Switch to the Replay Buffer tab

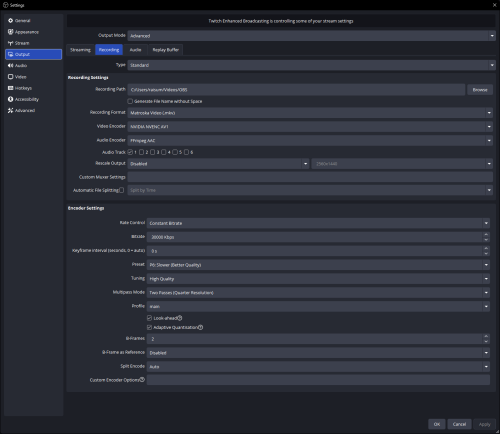[x=166, y=50]
